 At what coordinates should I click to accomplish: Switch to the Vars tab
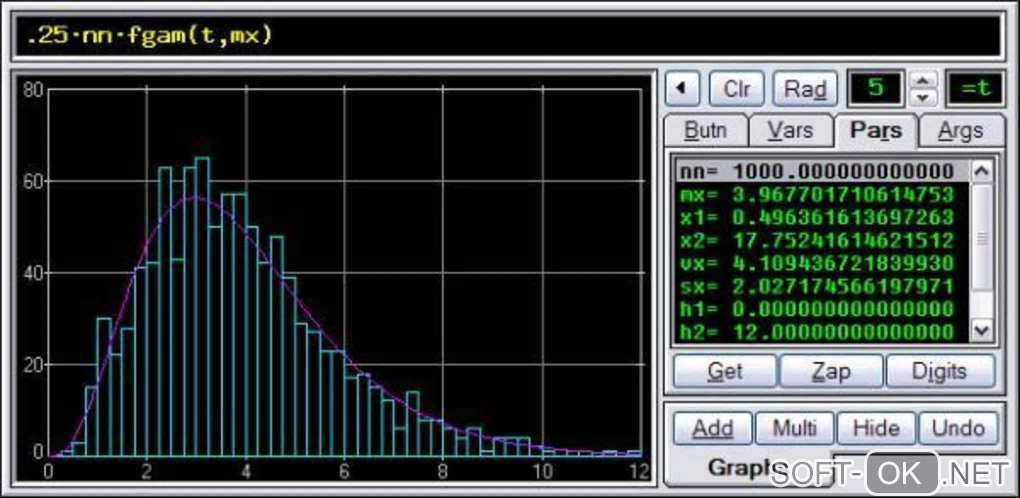790,131
